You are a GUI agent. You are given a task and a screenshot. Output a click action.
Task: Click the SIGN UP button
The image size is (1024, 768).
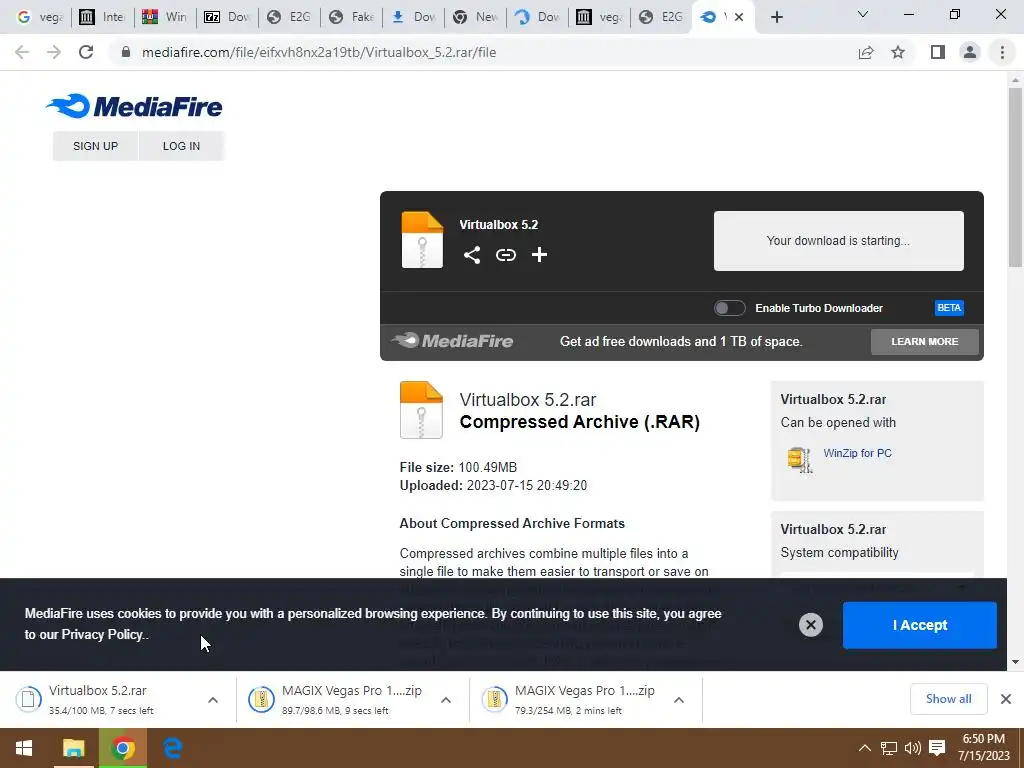tap(95, 146)
